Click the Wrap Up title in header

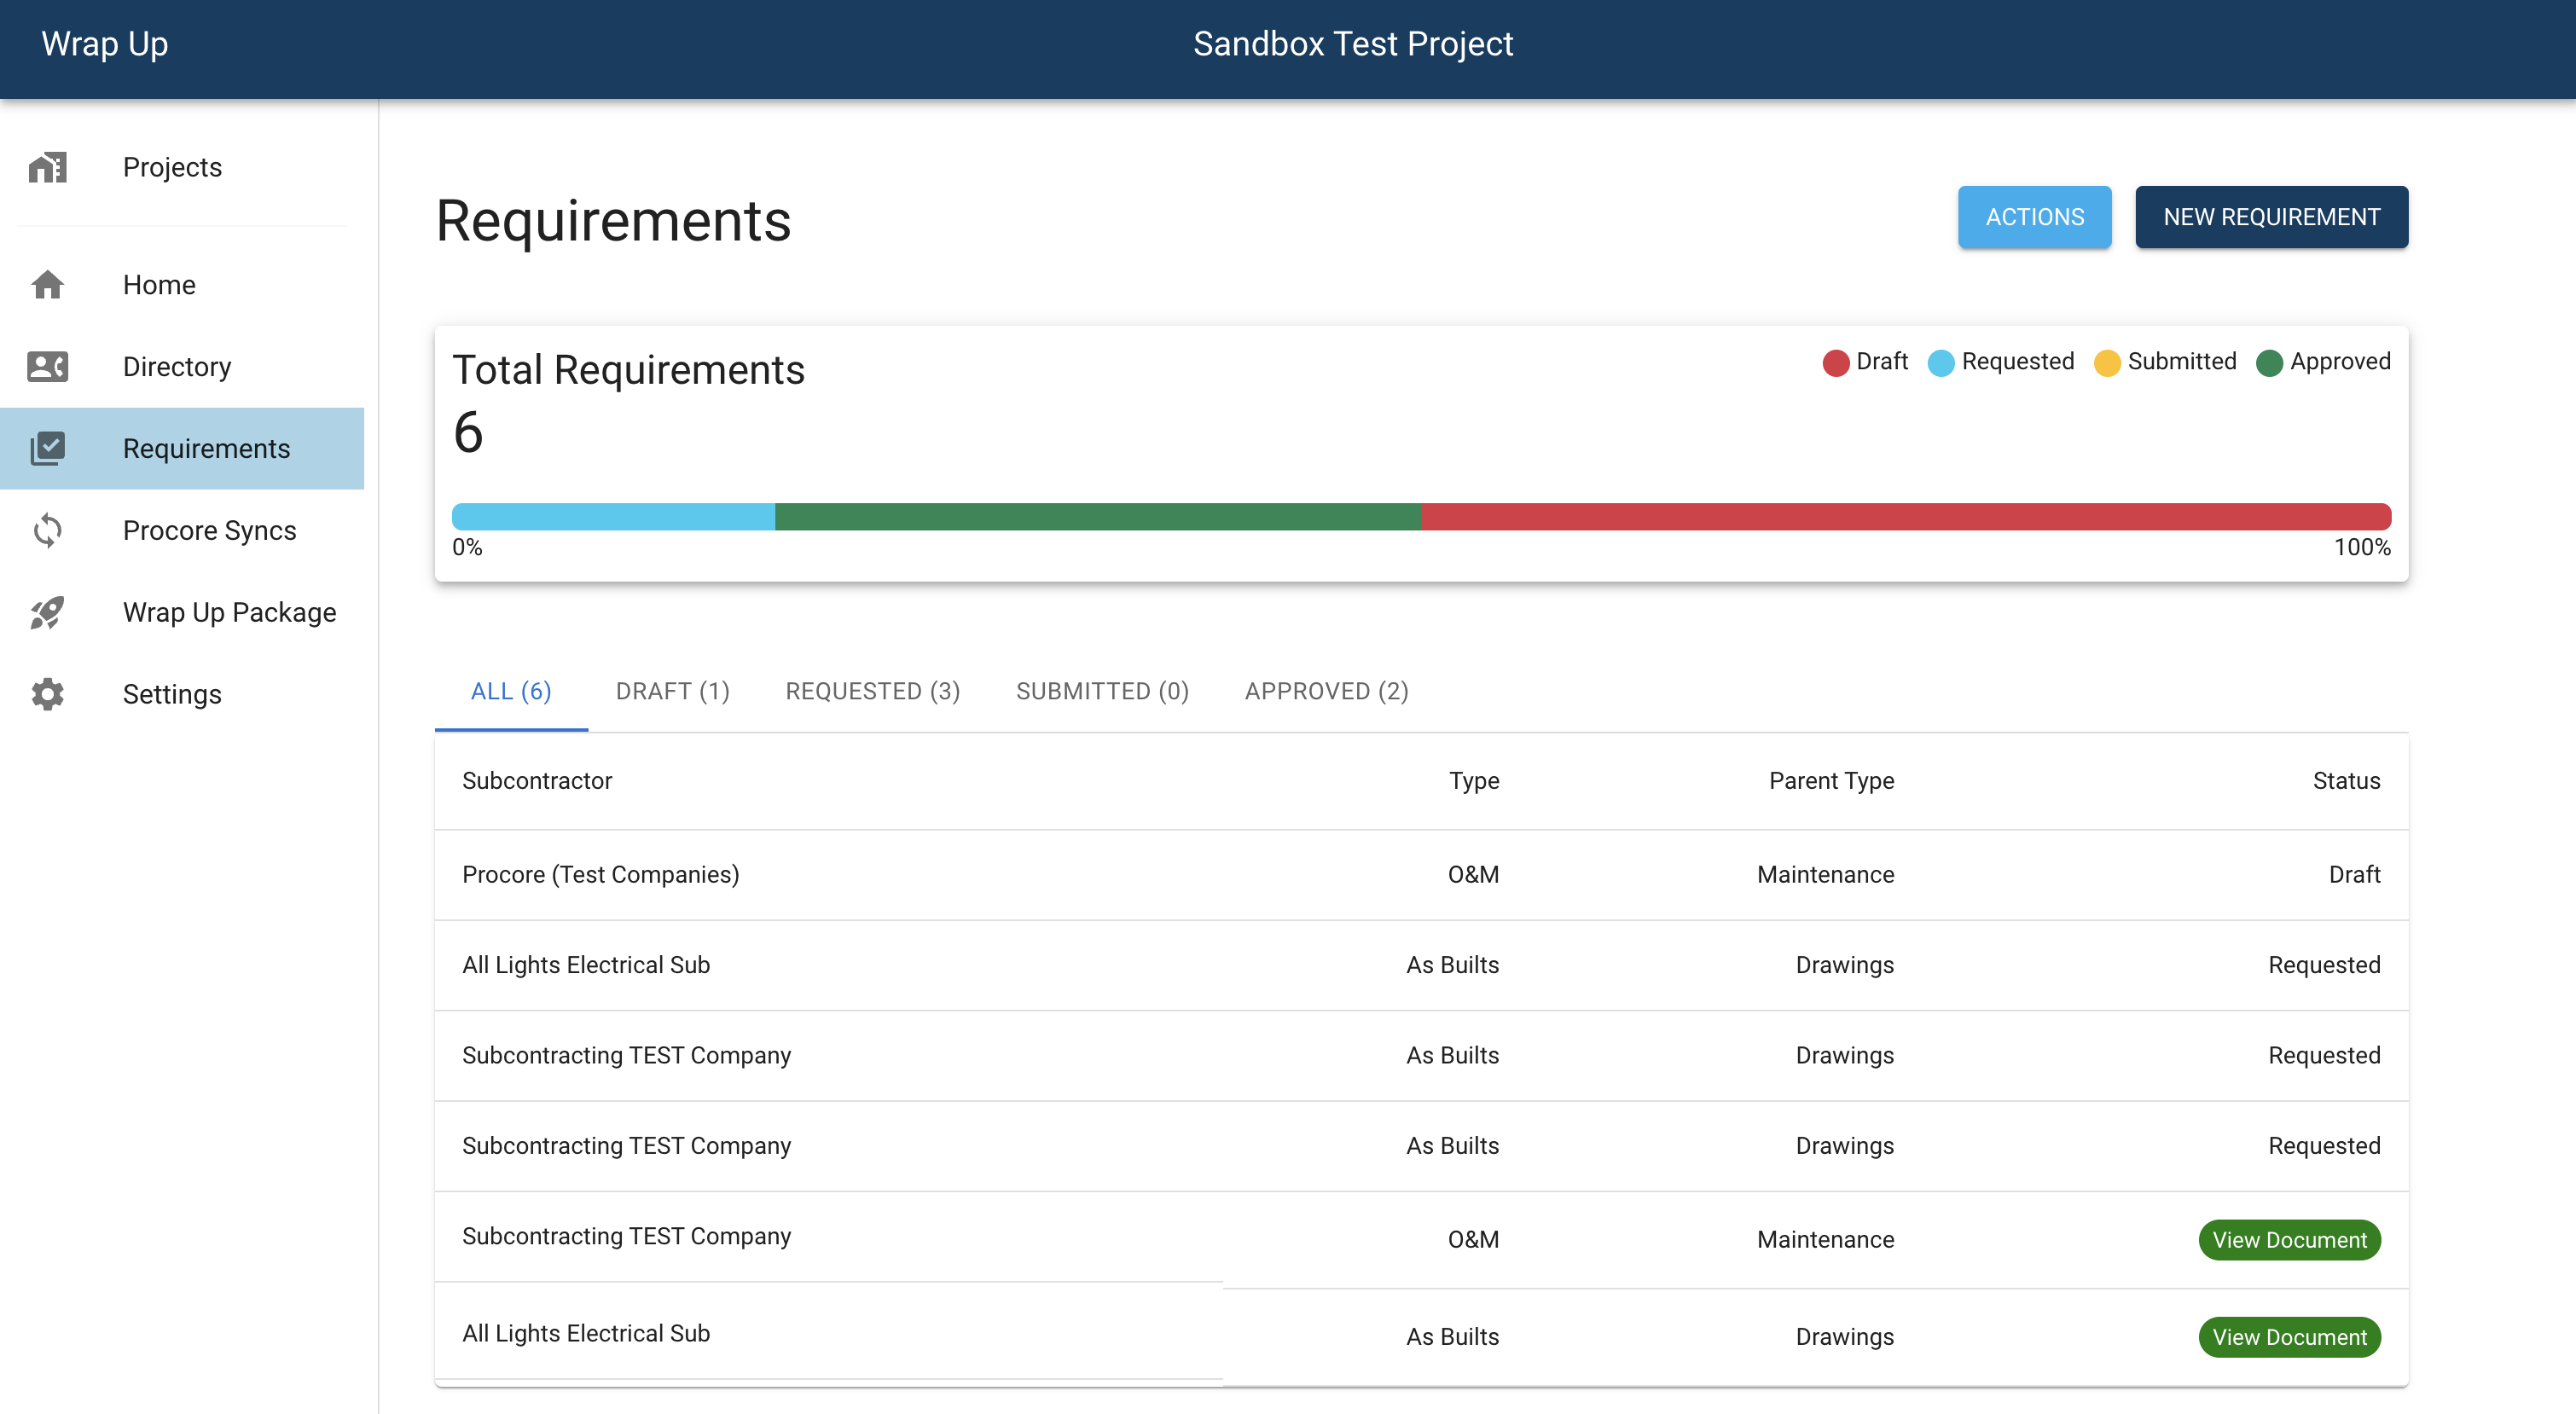click(105, 44)
